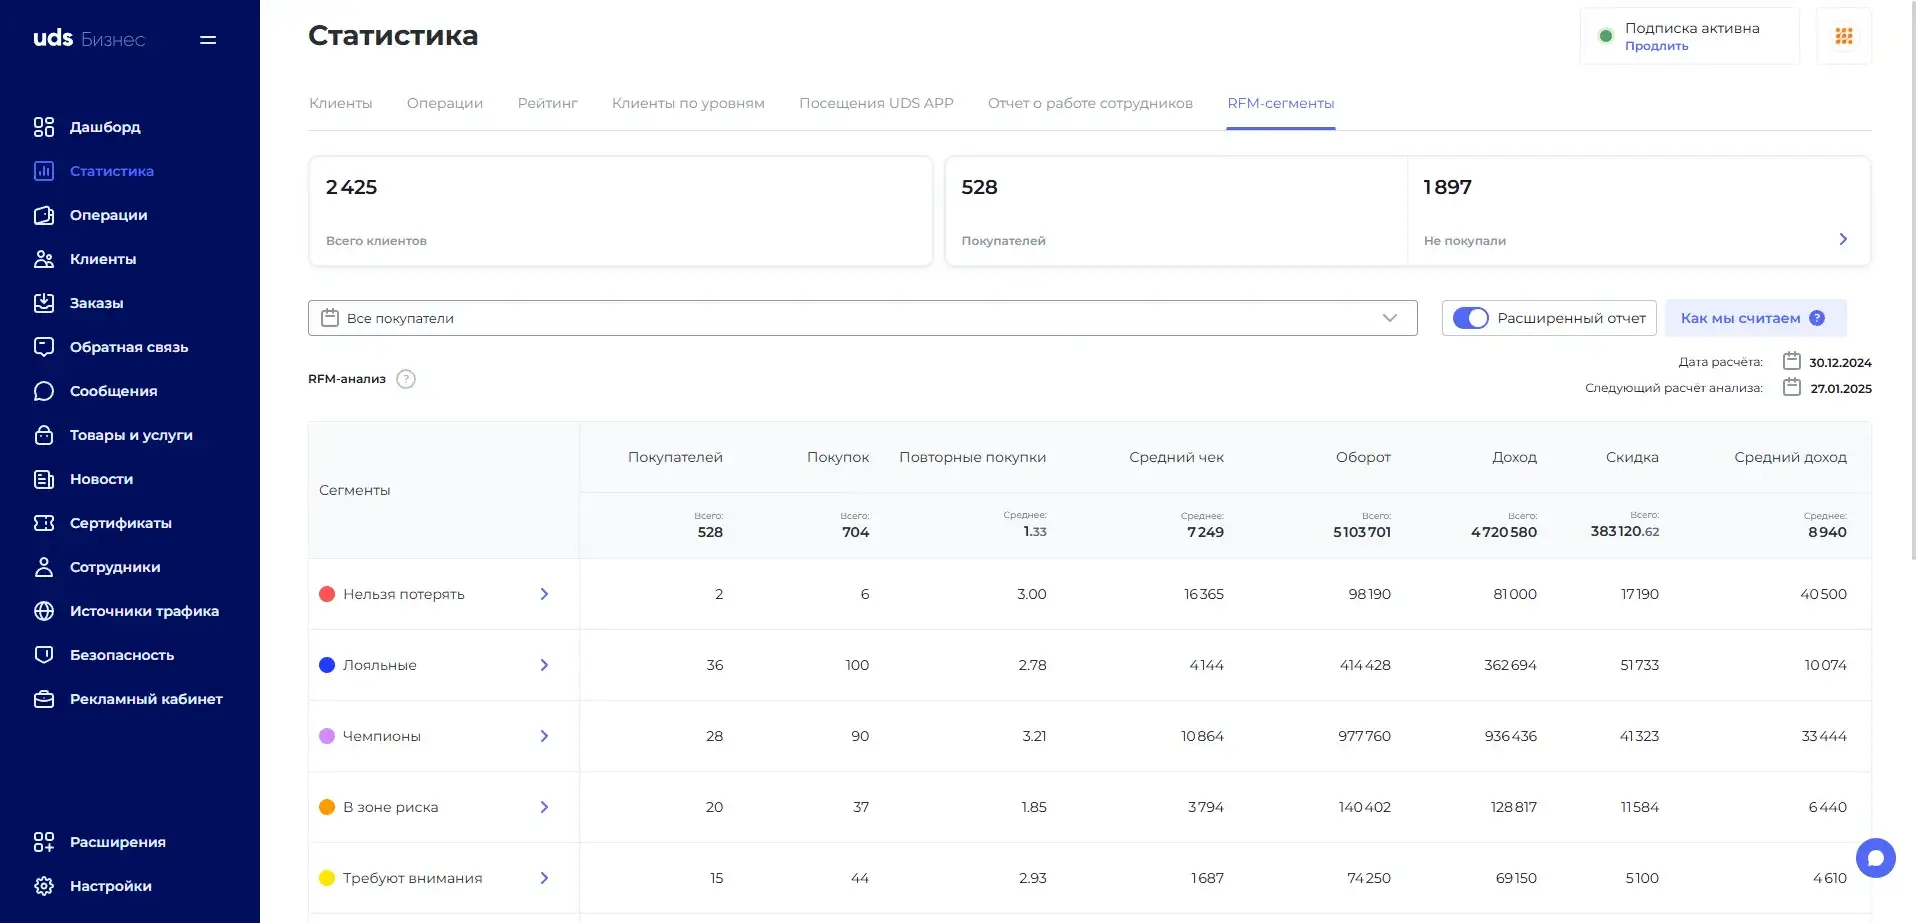Click the Всего клиентов 2 425 card
Viewport: 1919px width, 923px height.
pyautogui.click(x=620, y=211)
